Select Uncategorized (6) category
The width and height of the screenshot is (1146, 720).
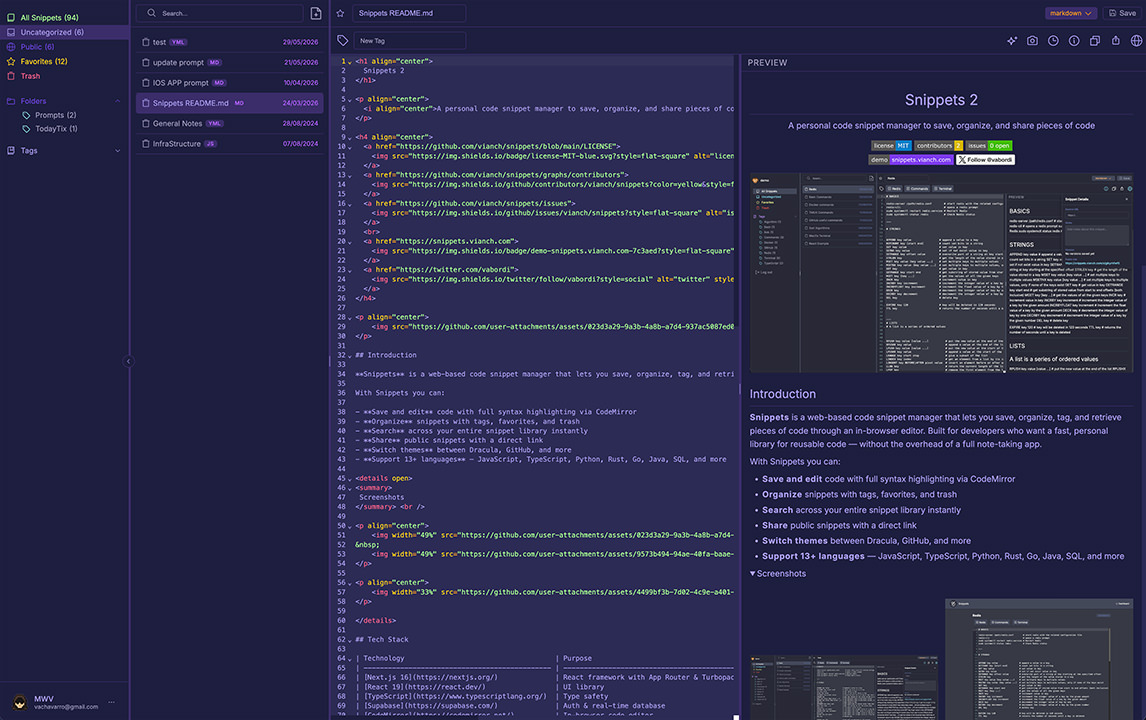pos(64,32)
